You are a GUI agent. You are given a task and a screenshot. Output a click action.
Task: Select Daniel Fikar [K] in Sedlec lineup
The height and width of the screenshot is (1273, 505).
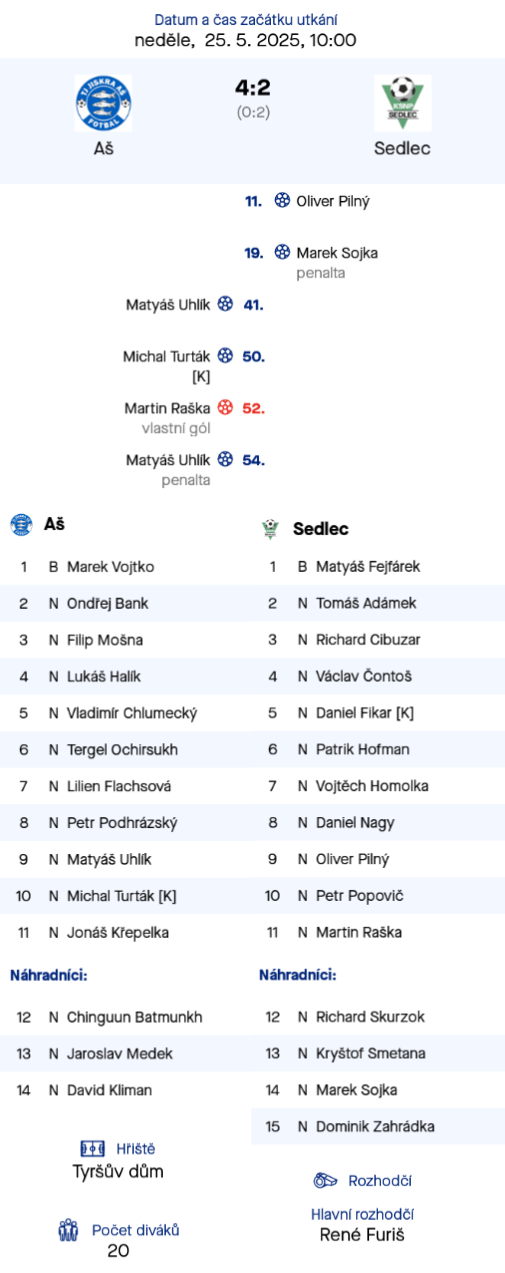click(x=365, y=713)
